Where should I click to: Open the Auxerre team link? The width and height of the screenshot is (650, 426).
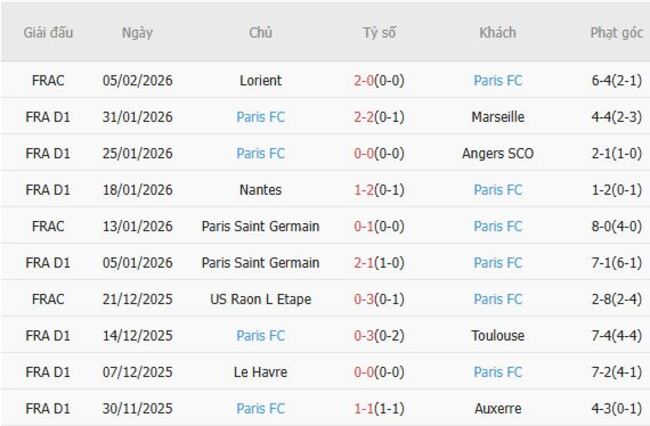coord(497,409)
